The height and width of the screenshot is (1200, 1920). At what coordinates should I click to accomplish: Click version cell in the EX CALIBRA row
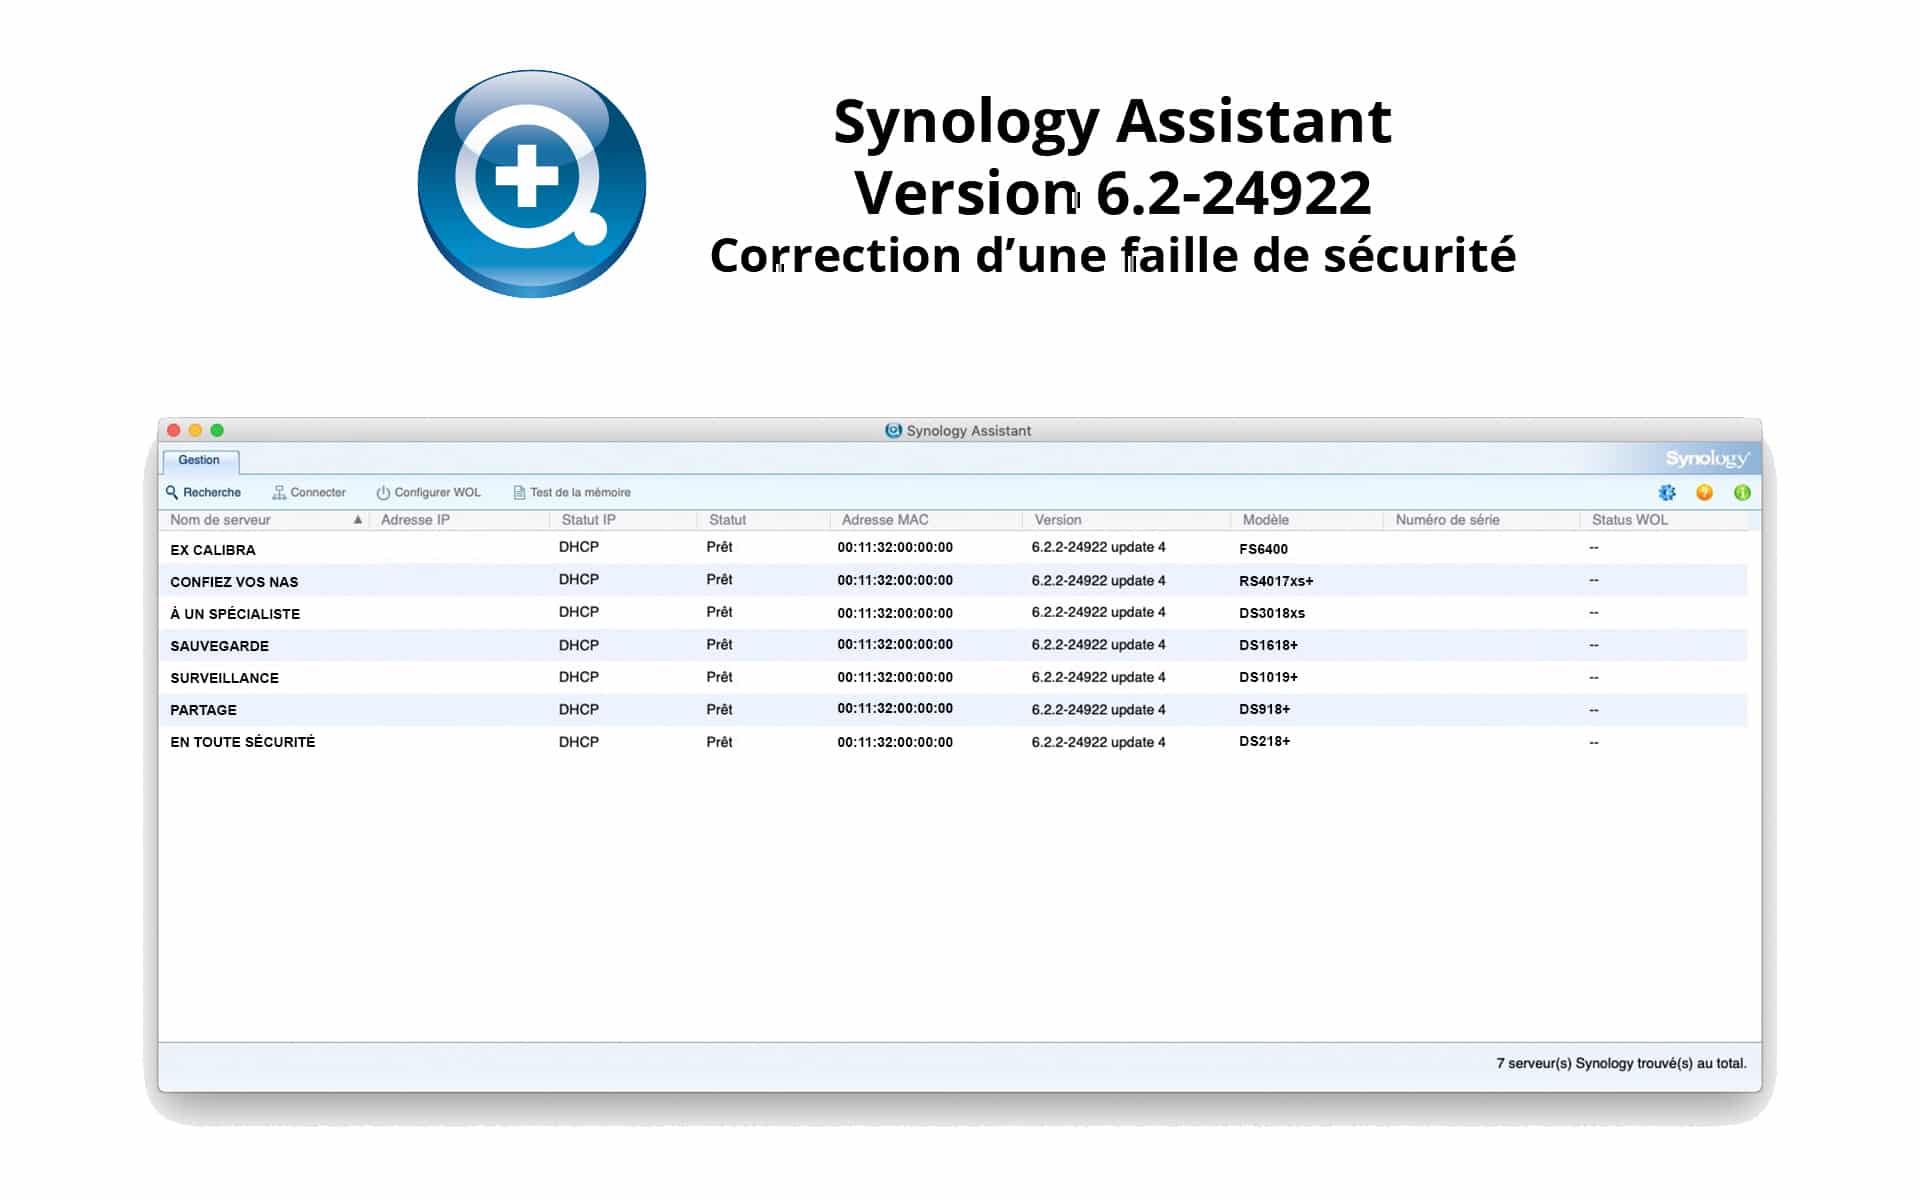tap(1098, 547)
